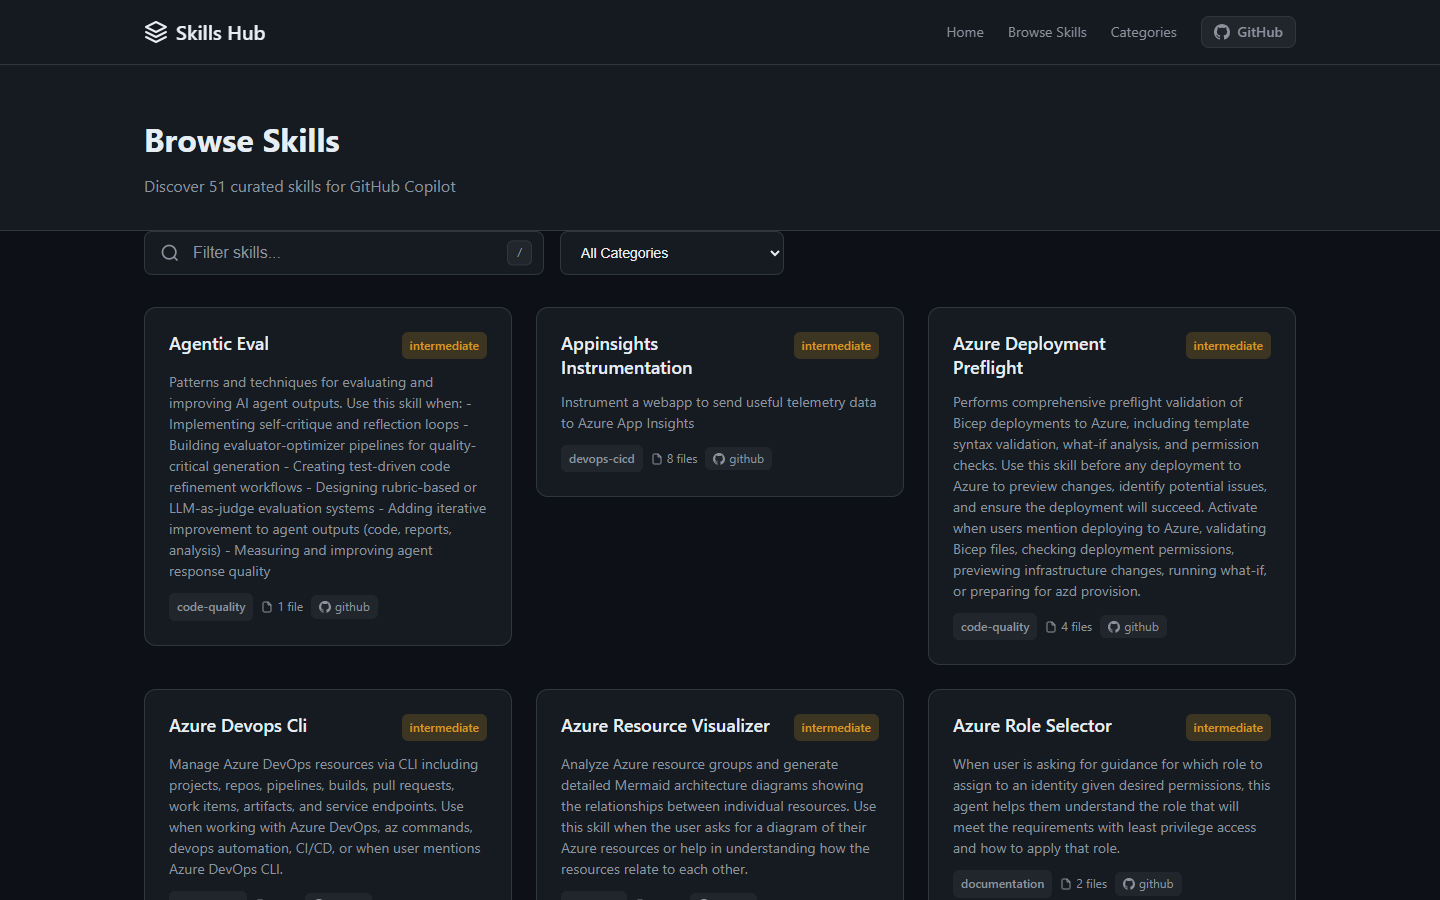Open the Azure Deployment Preflight skill title
Image resolution: width=1440 pixels, height=900 pixels.
[x=1029, y=356]
